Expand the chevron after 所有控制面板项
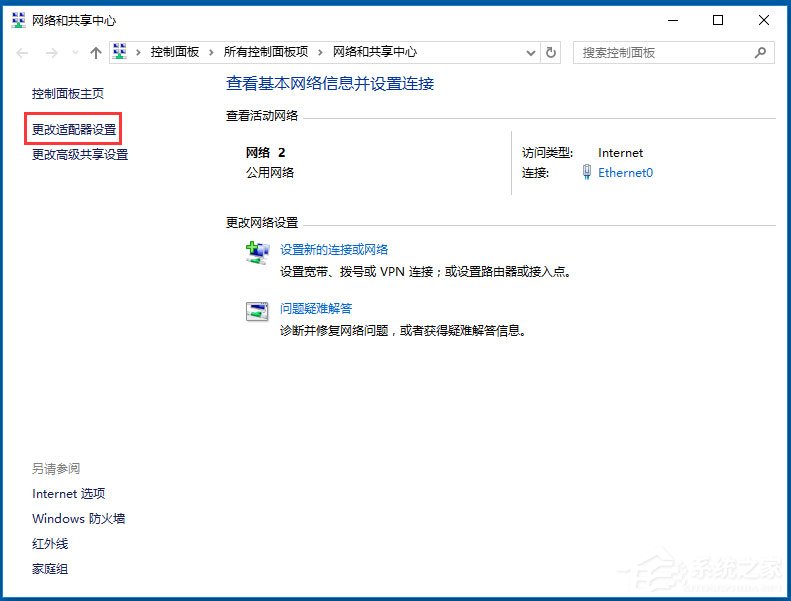 [320, 52]
